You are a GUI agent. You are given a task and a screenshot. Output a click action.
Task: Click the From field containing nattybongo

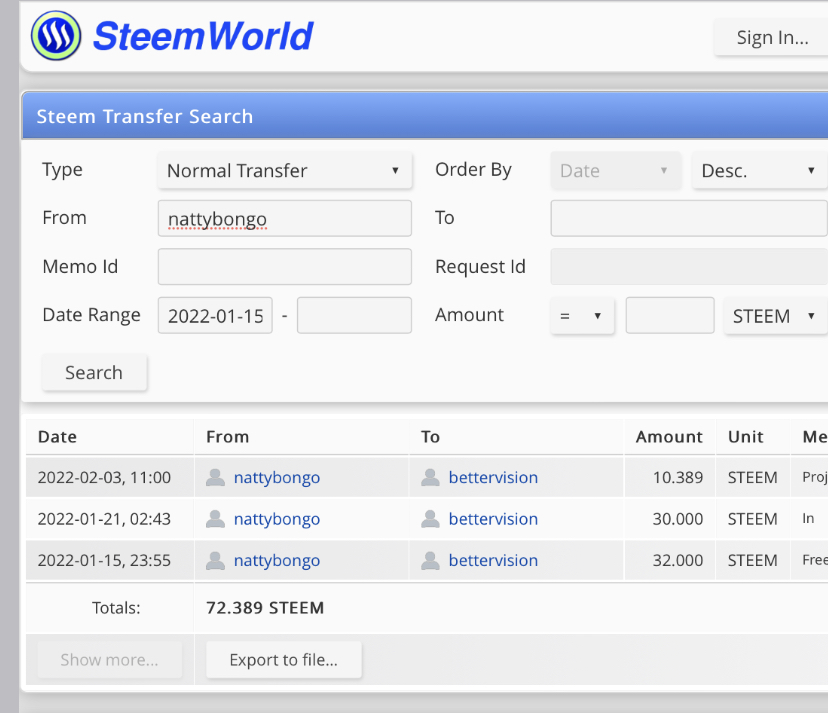285,218
